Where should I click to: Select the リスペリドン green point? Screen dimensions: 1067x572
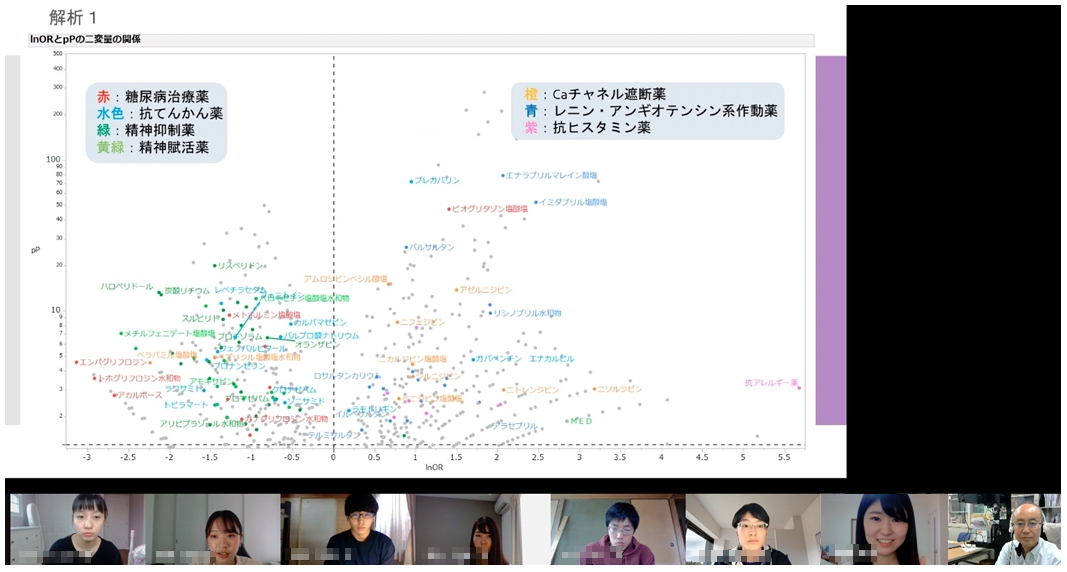click(x=215, y=265)
